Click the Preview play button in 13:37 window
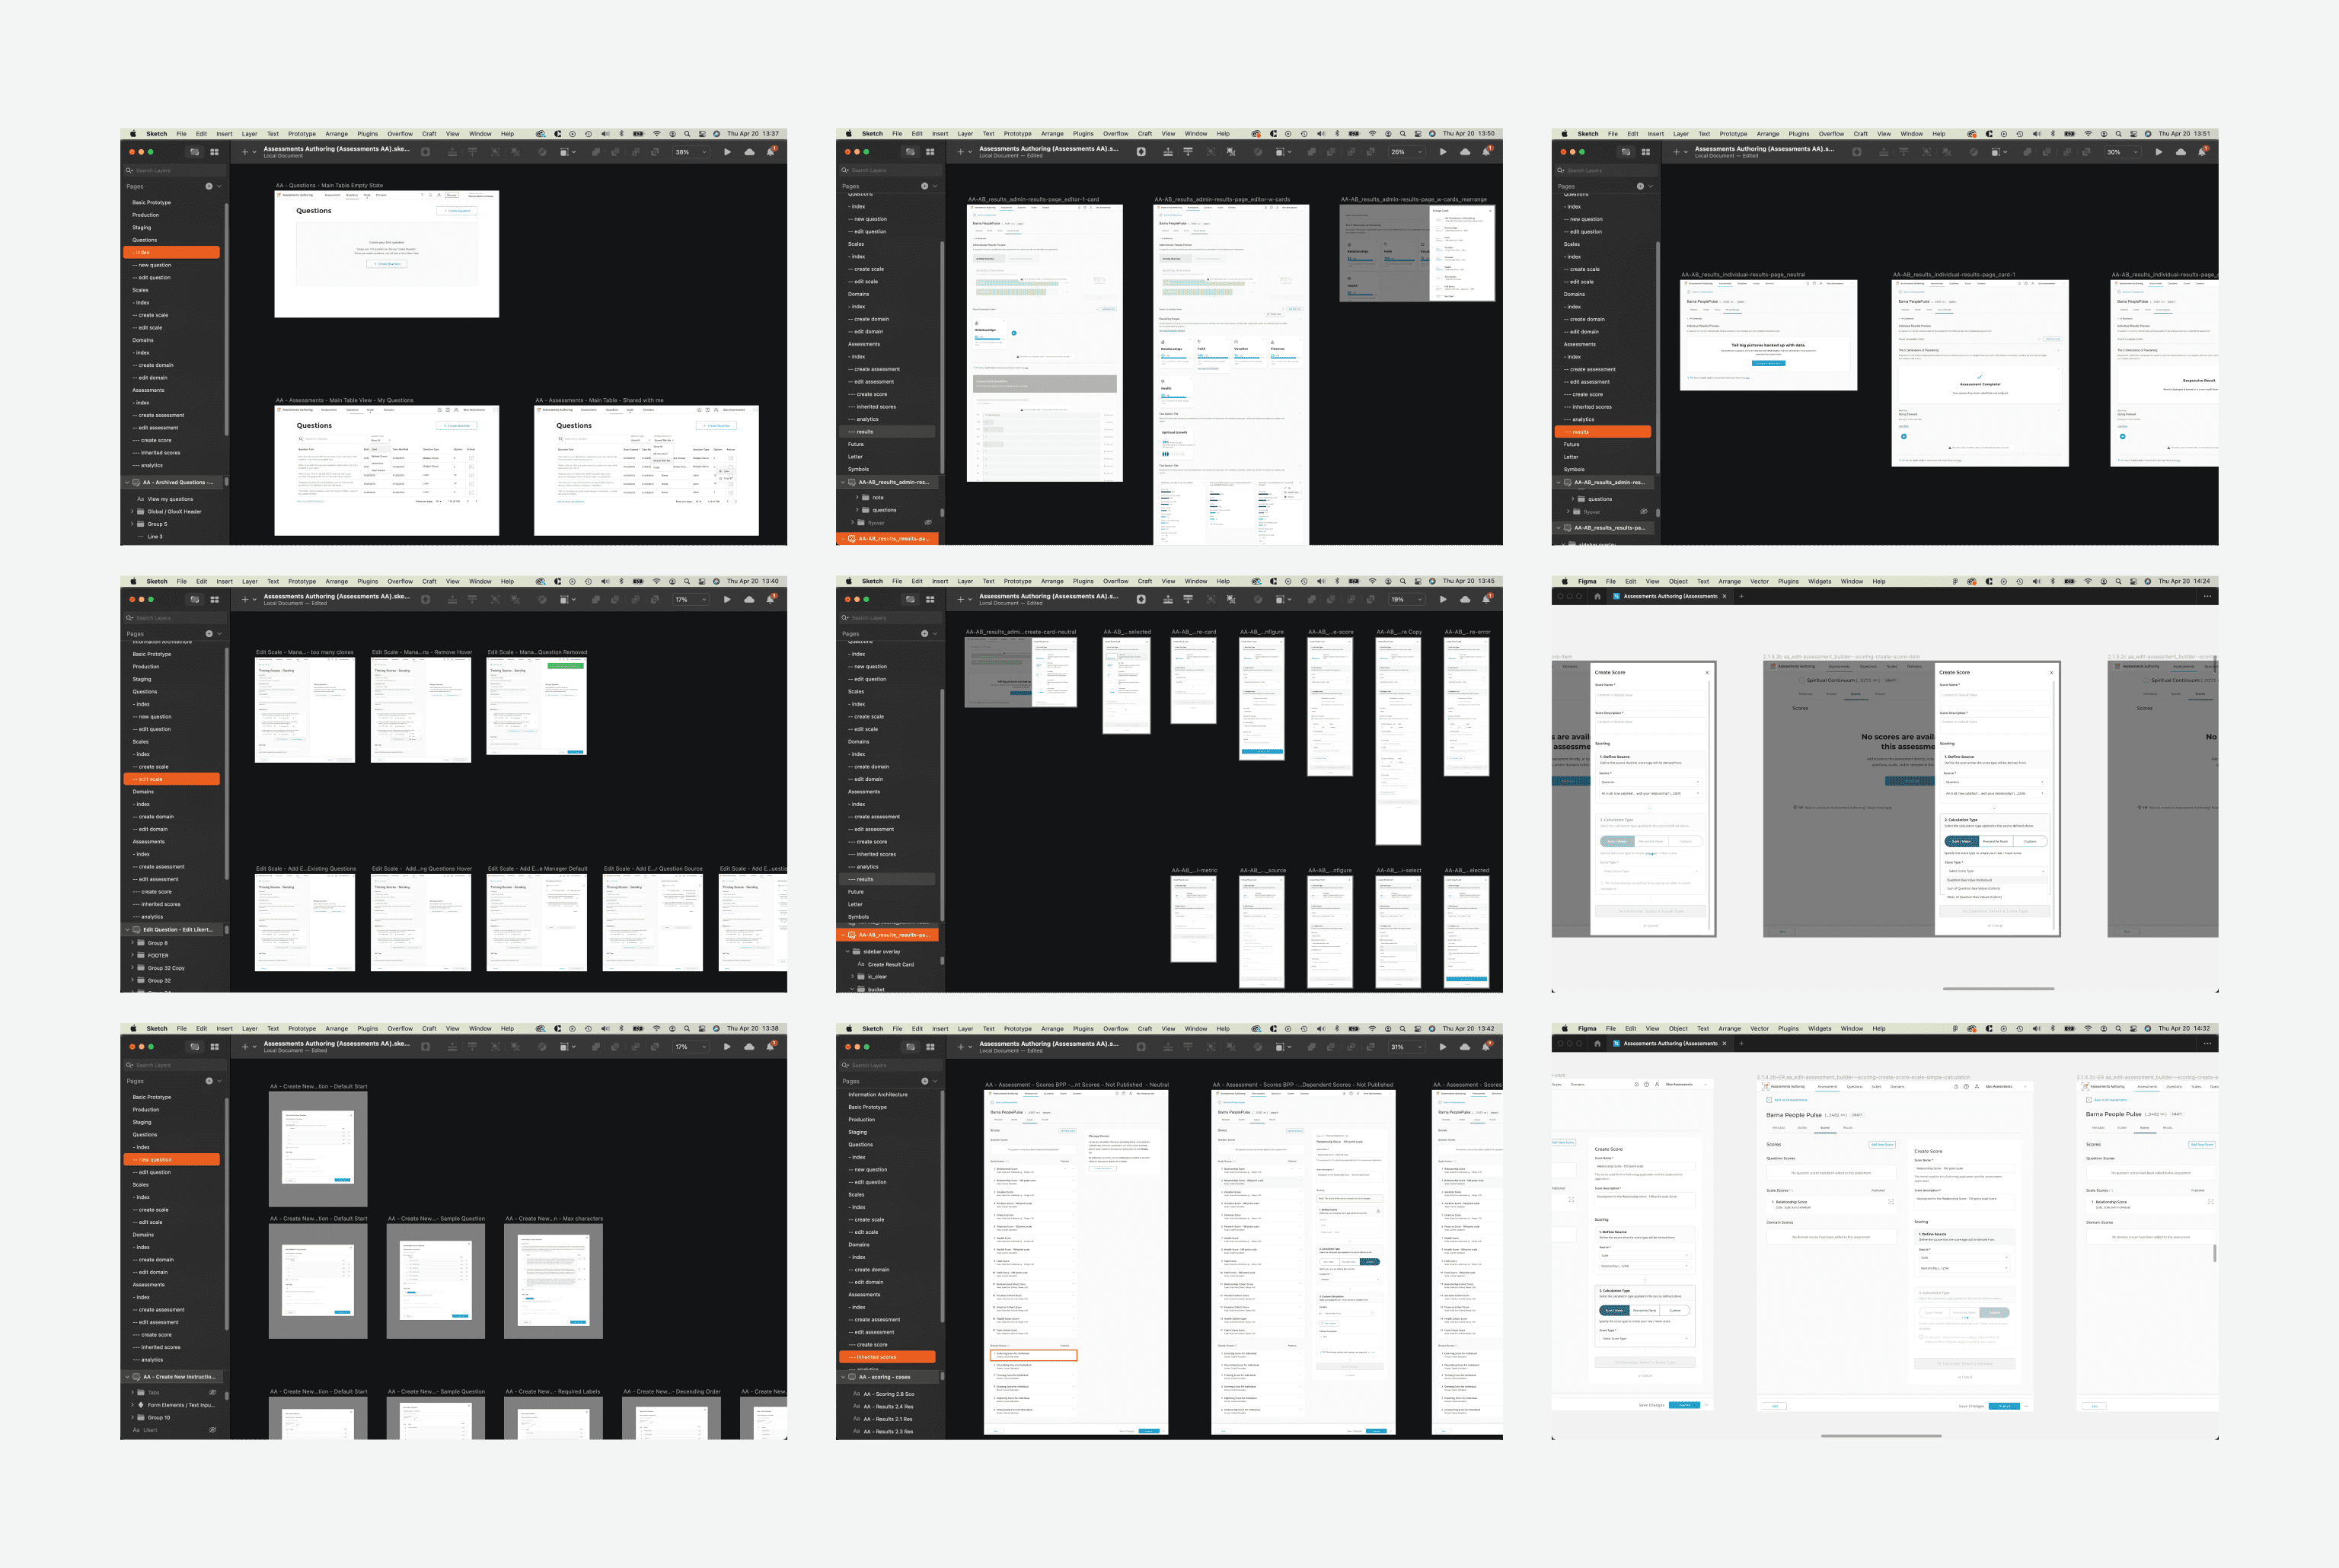The width and height of the screenshot is (2339, 1568). pos(728,152)
